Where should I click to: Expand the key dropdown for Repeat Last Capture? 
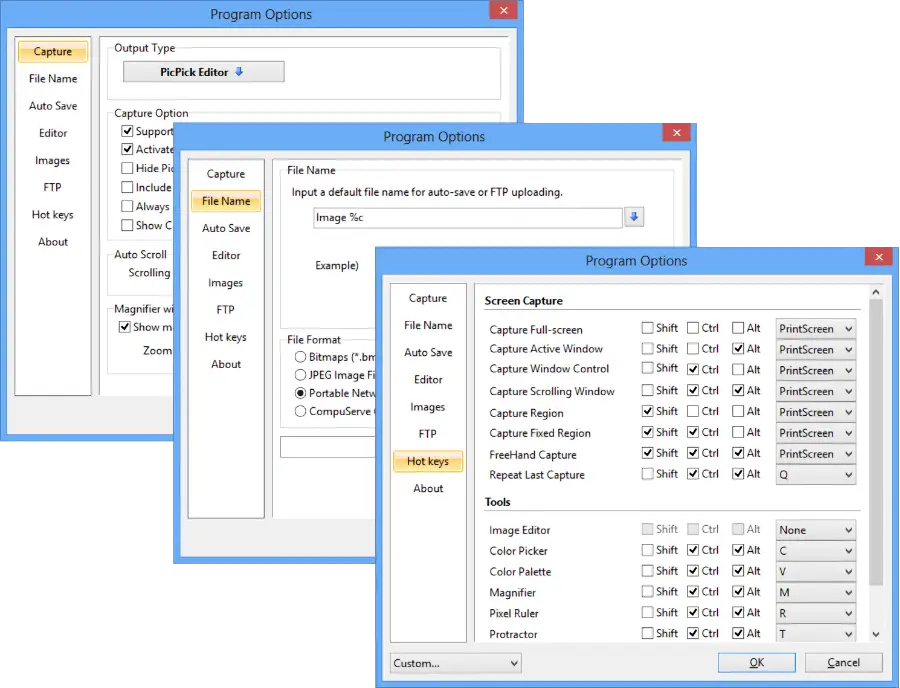pos(816,475)
